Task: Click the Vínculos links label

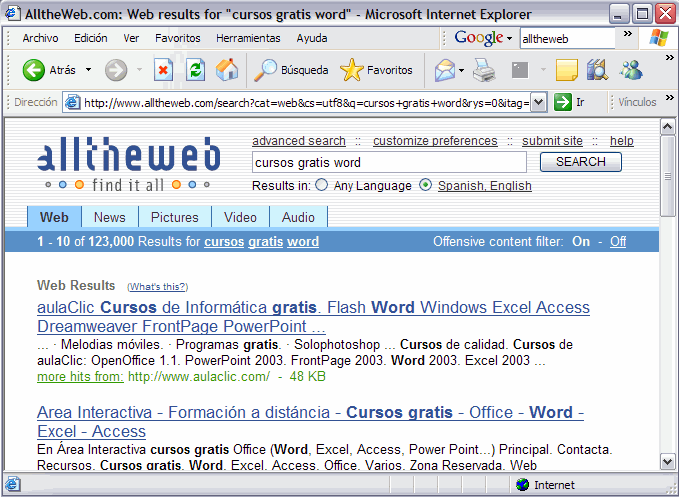Action: (637, 102)
